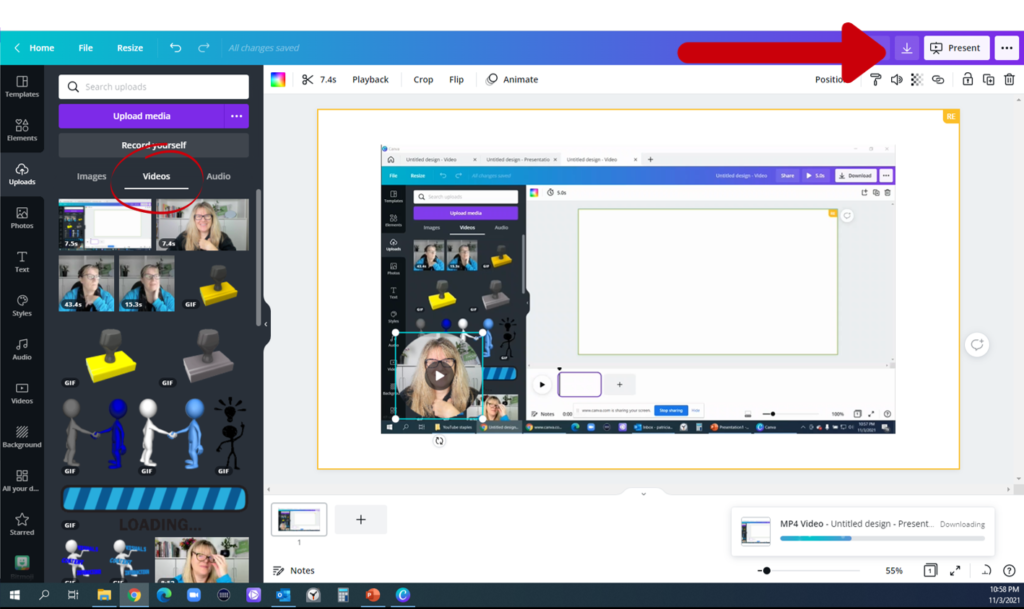
Task: Delete the selected element with the trash icon
Action: click(x=1010, y=79)
